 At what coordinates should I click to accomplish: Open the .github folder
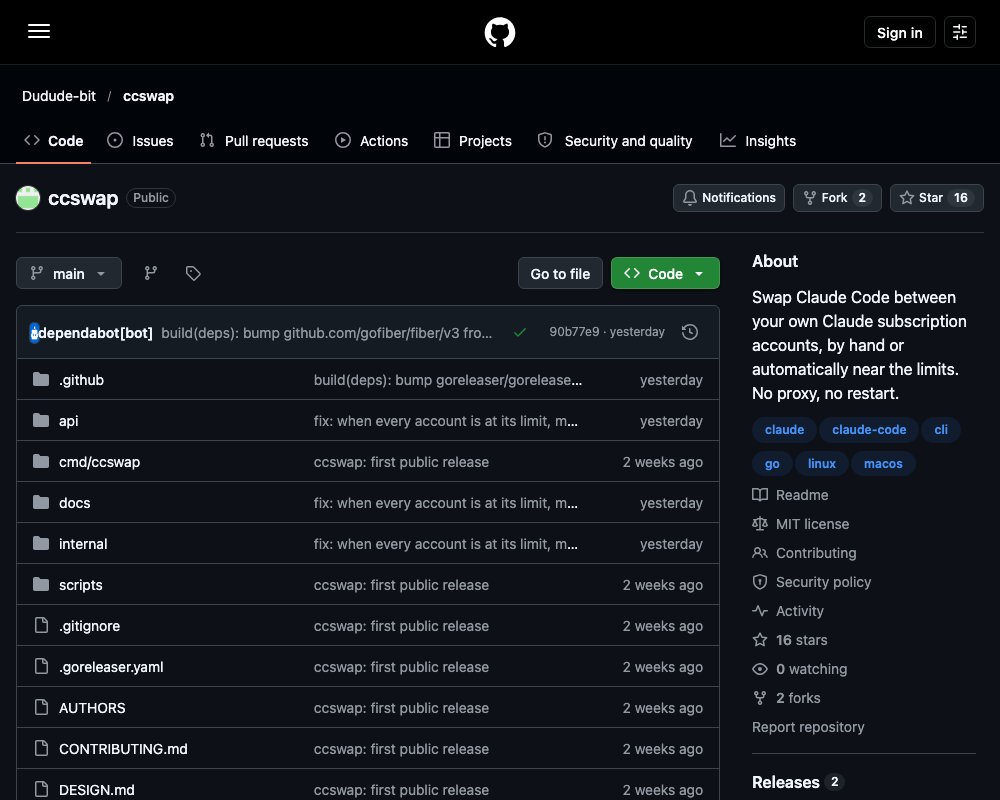[x=82, y=380]
